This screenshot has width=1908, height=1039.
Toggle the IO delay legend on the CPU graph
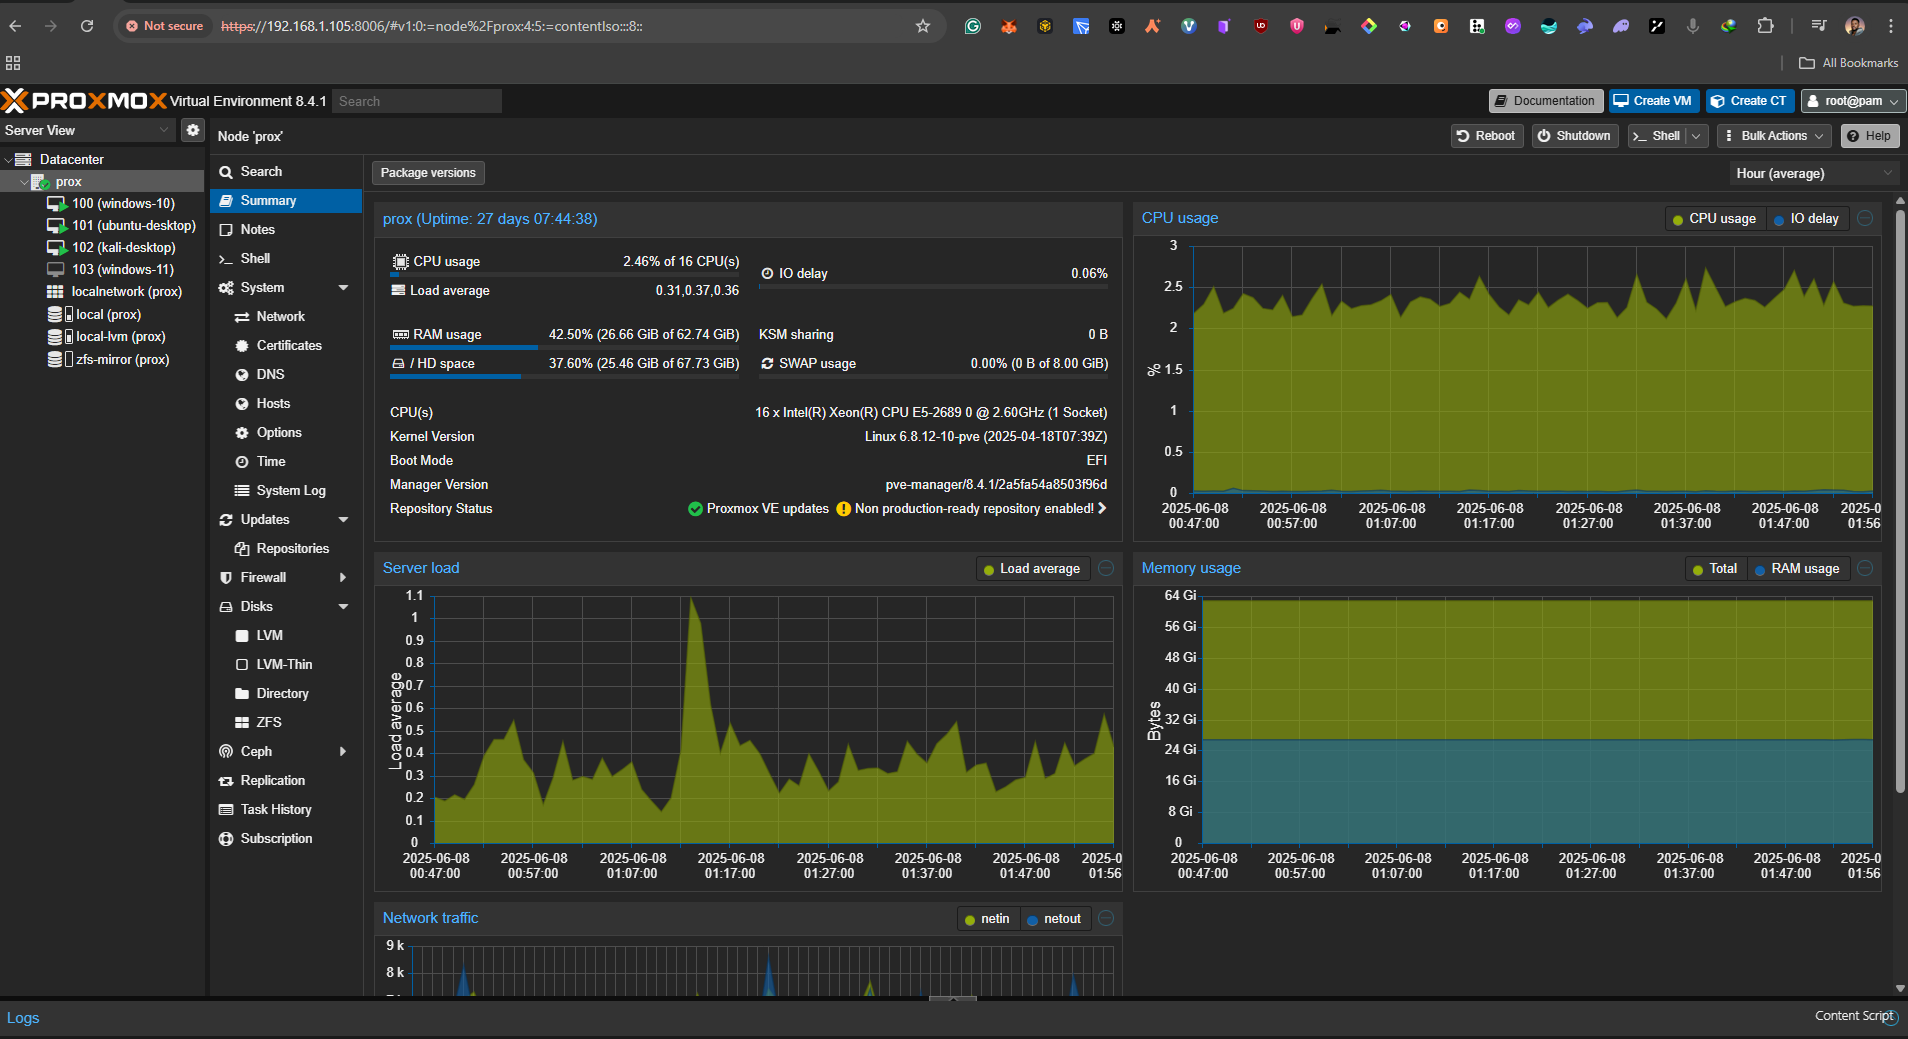pyautogui.click(x=1806, y=218)
